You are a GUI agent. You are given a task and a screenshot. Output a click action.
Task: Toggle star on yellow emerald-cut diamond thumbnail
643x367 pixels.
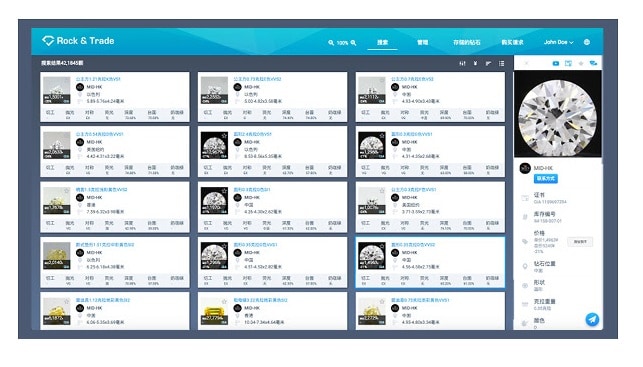click(224, 301)
